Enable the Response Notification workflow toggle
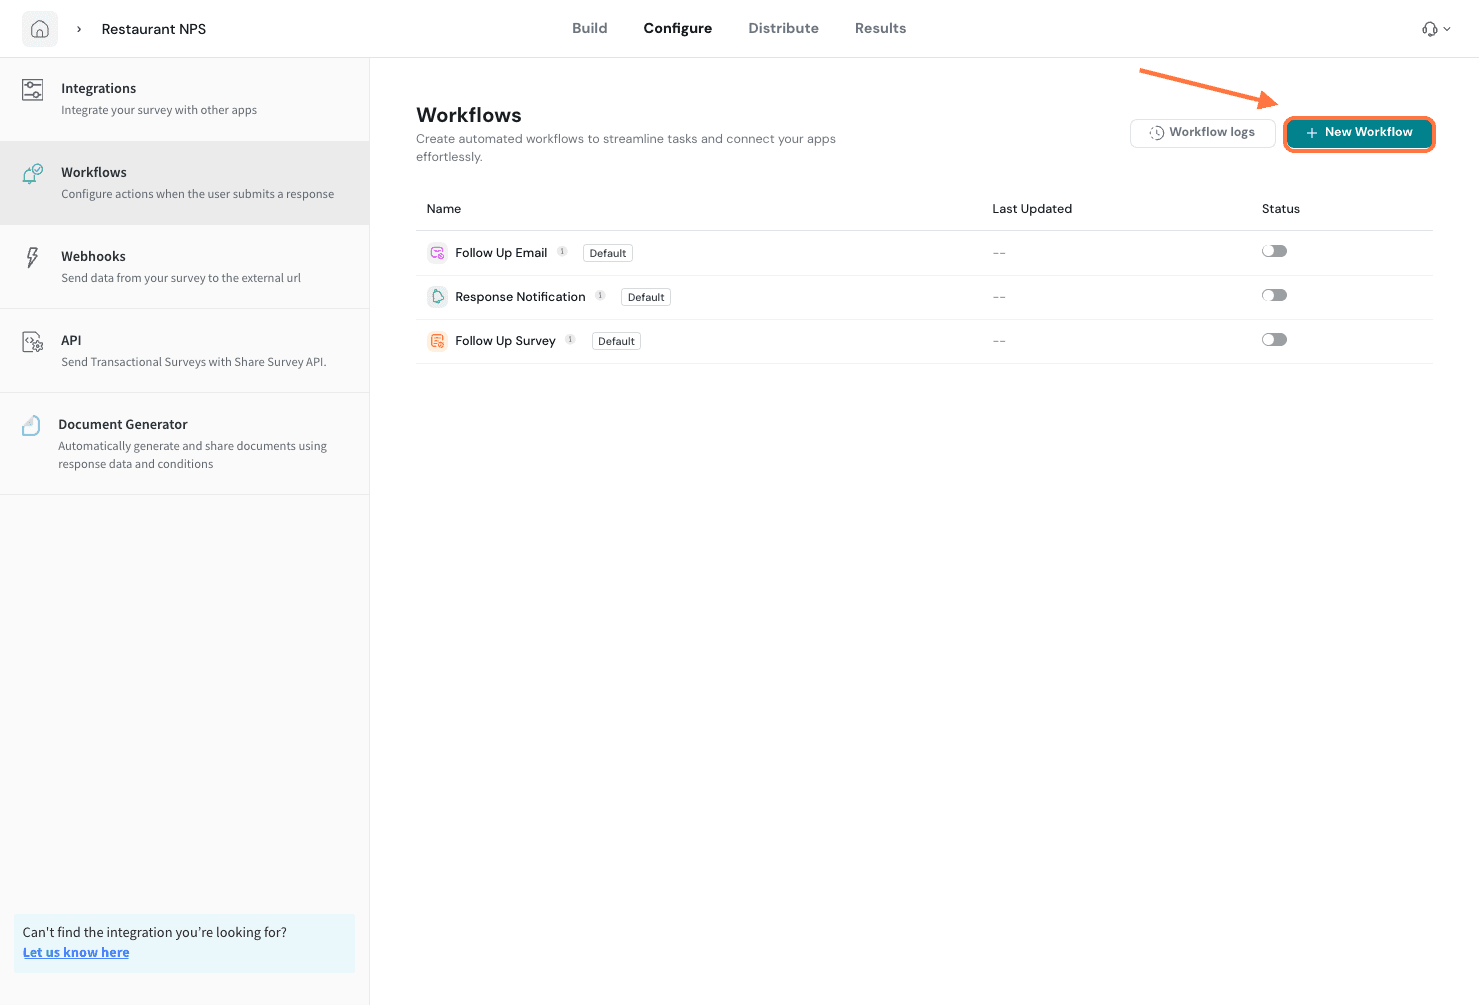The image size is (1479, 1005). coord(1274,295)
